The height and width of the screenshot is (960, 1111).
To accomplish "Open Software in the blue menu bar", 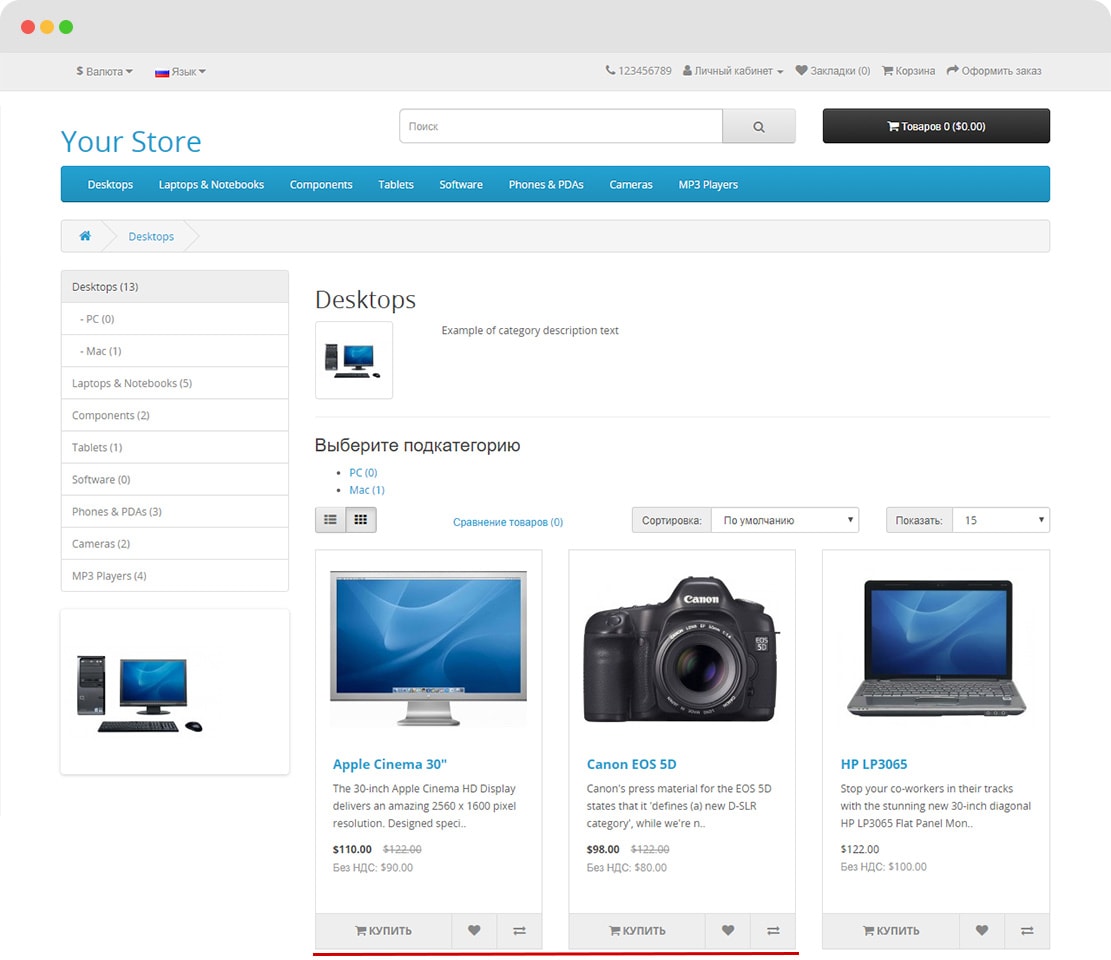I will point(461,184).
